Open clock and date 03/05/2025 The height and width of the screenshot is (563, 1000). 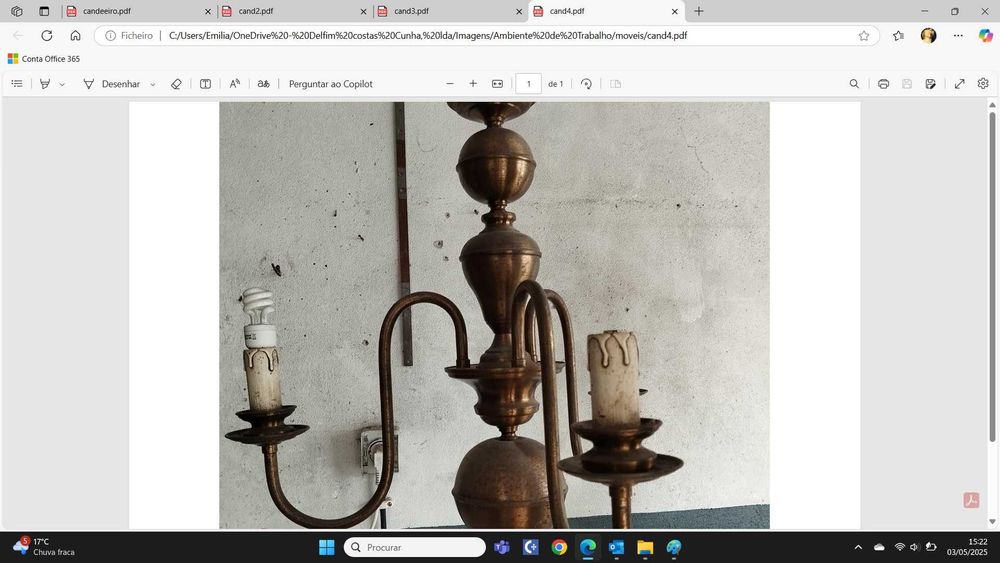[967, 547]
